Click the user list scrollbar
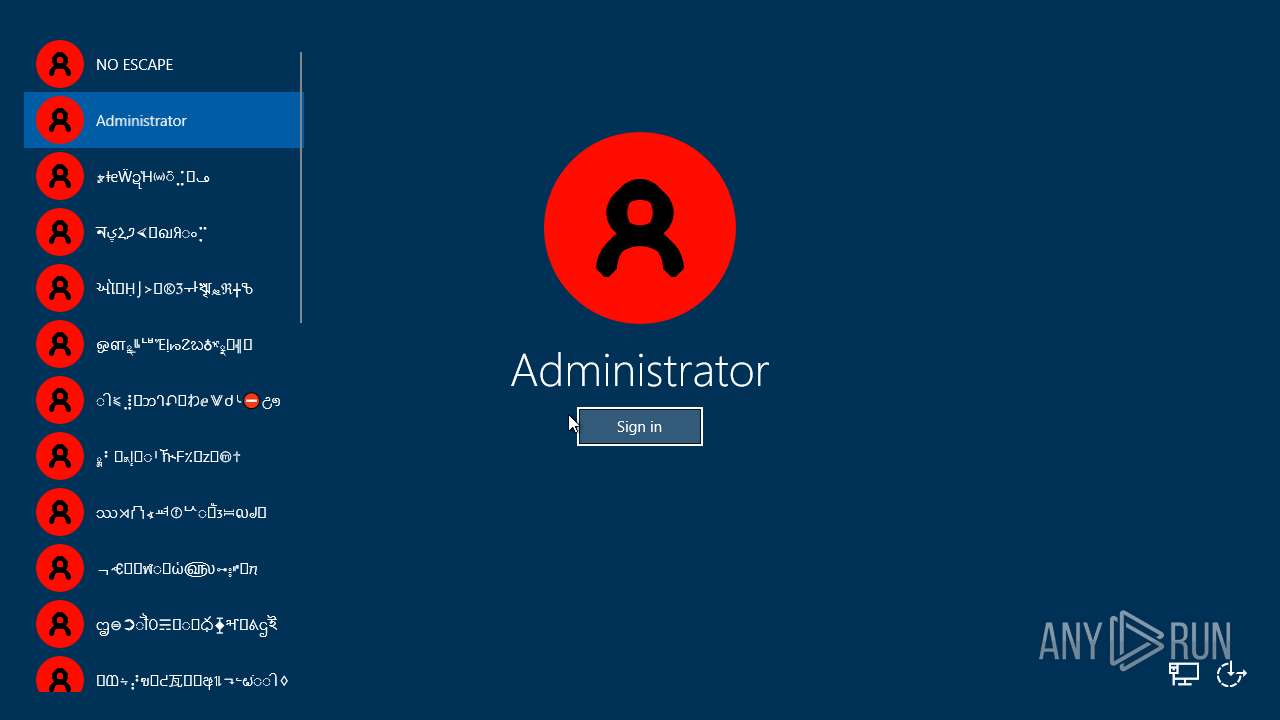This screenshot has width=1280, height=720. [301, 187]
